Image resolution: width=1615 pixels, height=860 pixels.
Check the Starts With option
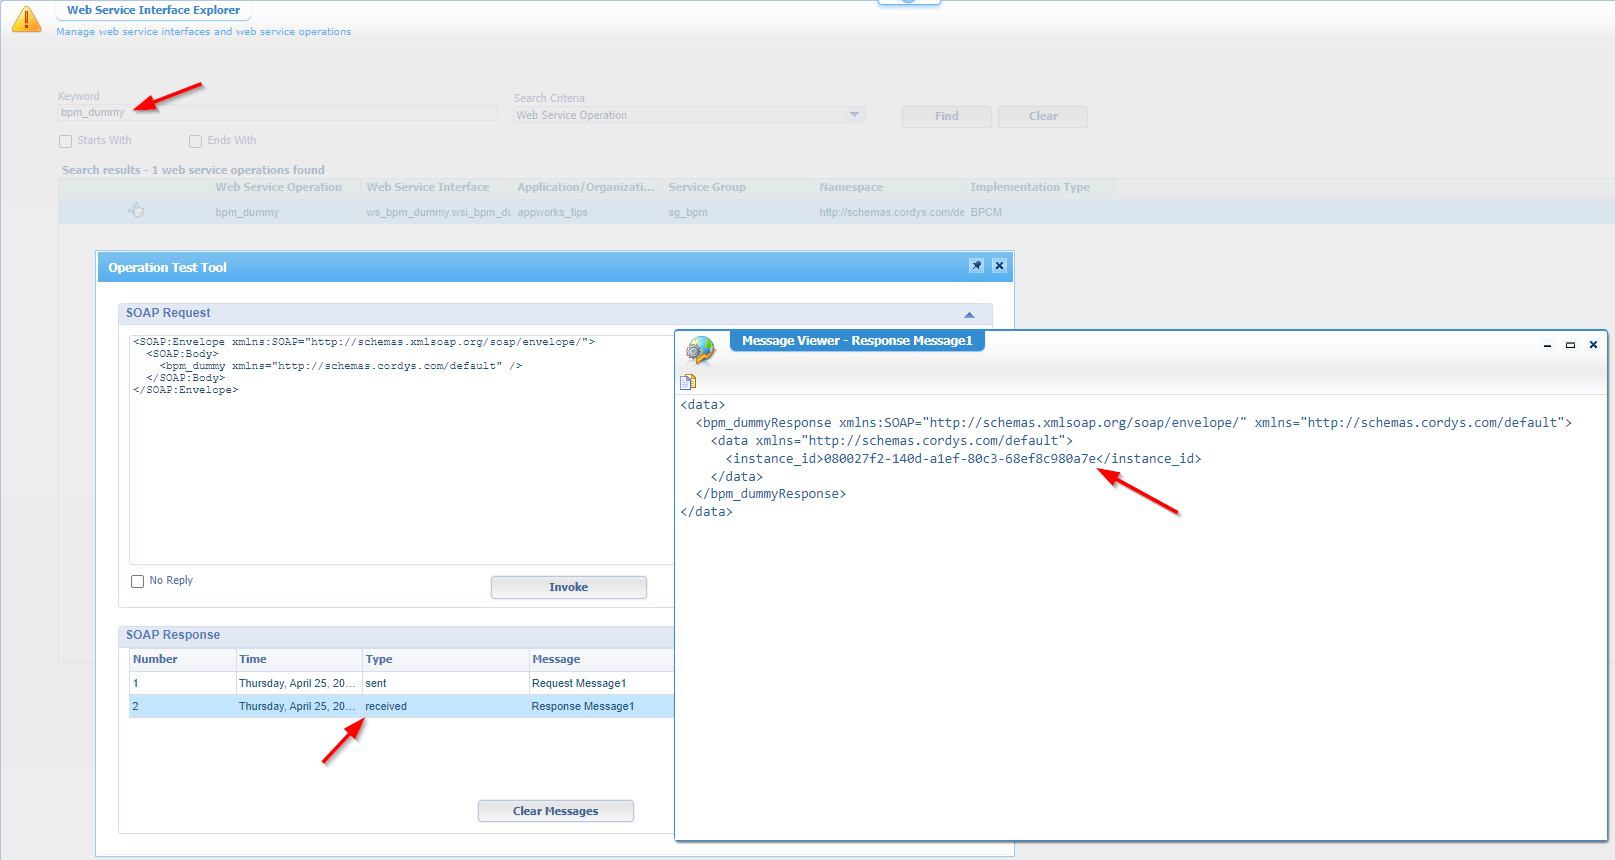[66, 141]
